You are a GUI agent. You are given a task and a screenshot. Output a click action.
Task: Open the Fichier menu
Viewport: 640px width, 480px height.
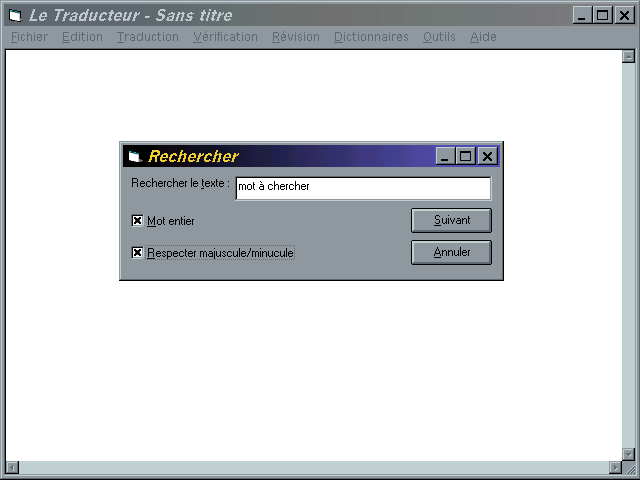pos(29,37)
